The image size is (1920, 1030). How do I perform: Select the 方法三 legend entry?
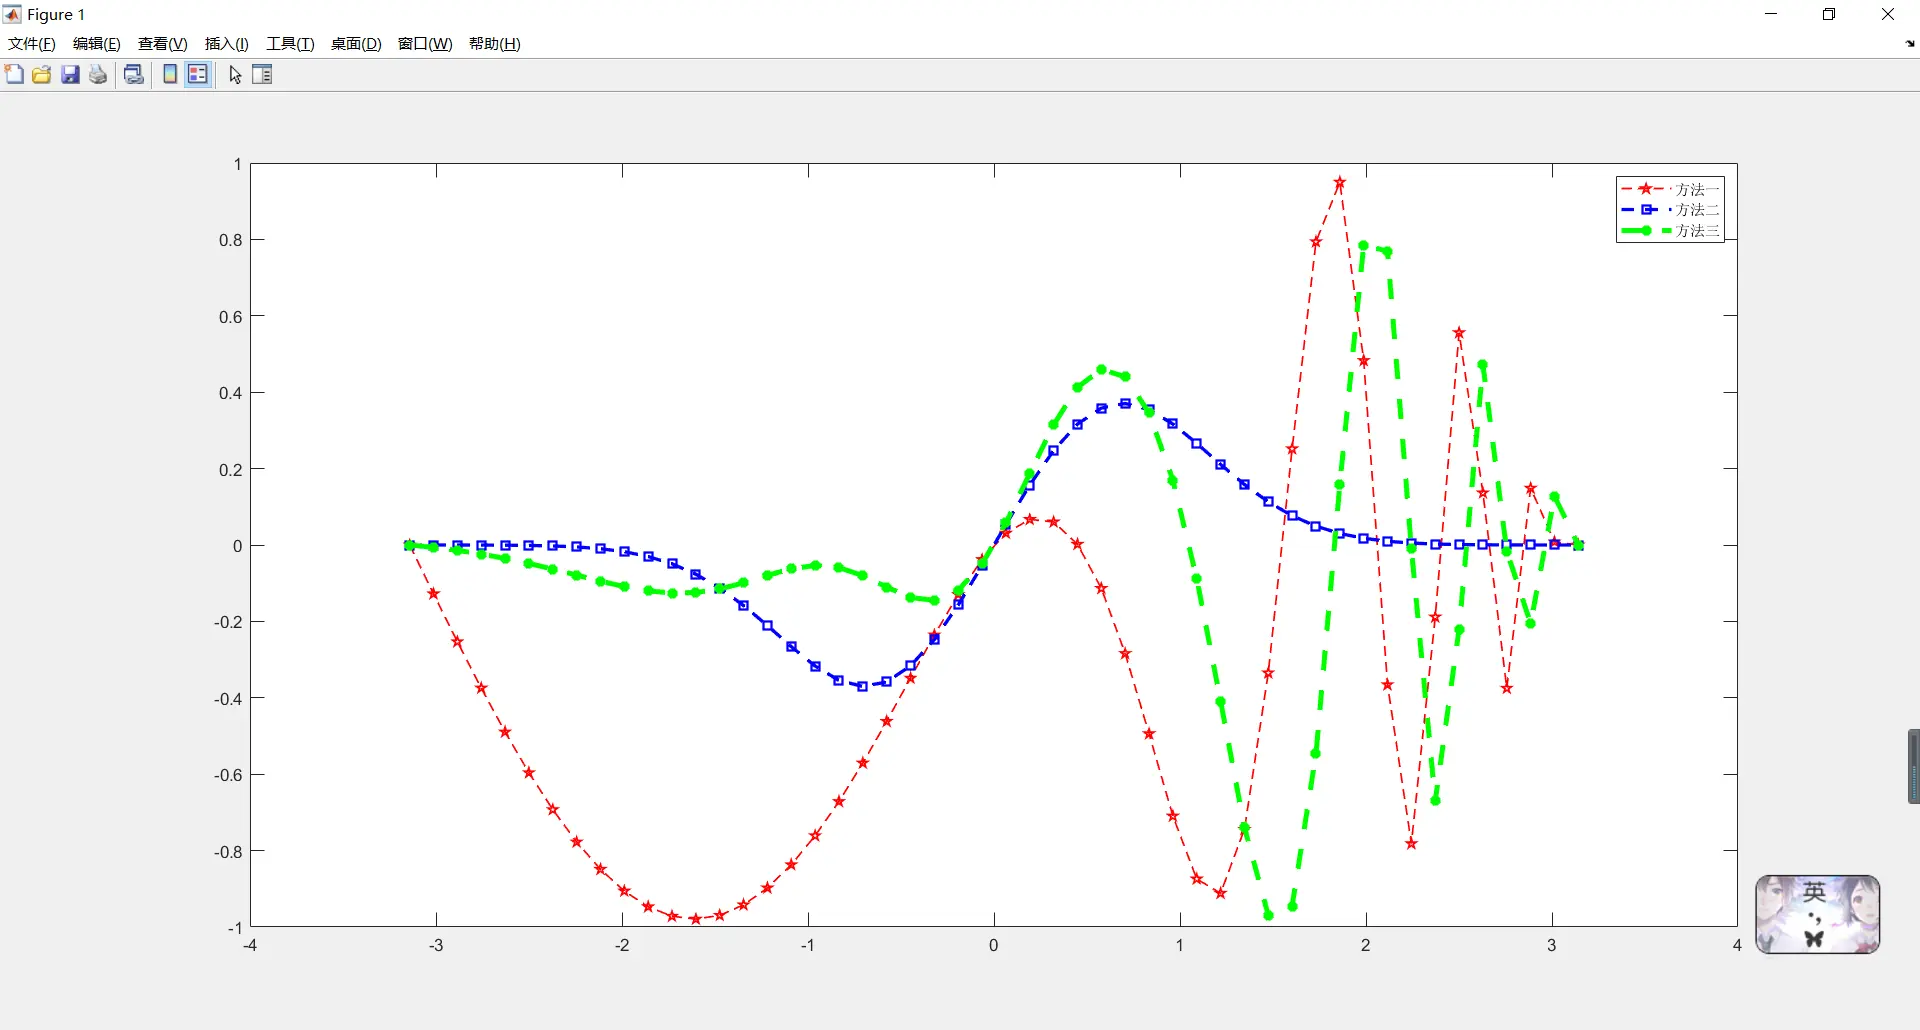[1670, 231]
